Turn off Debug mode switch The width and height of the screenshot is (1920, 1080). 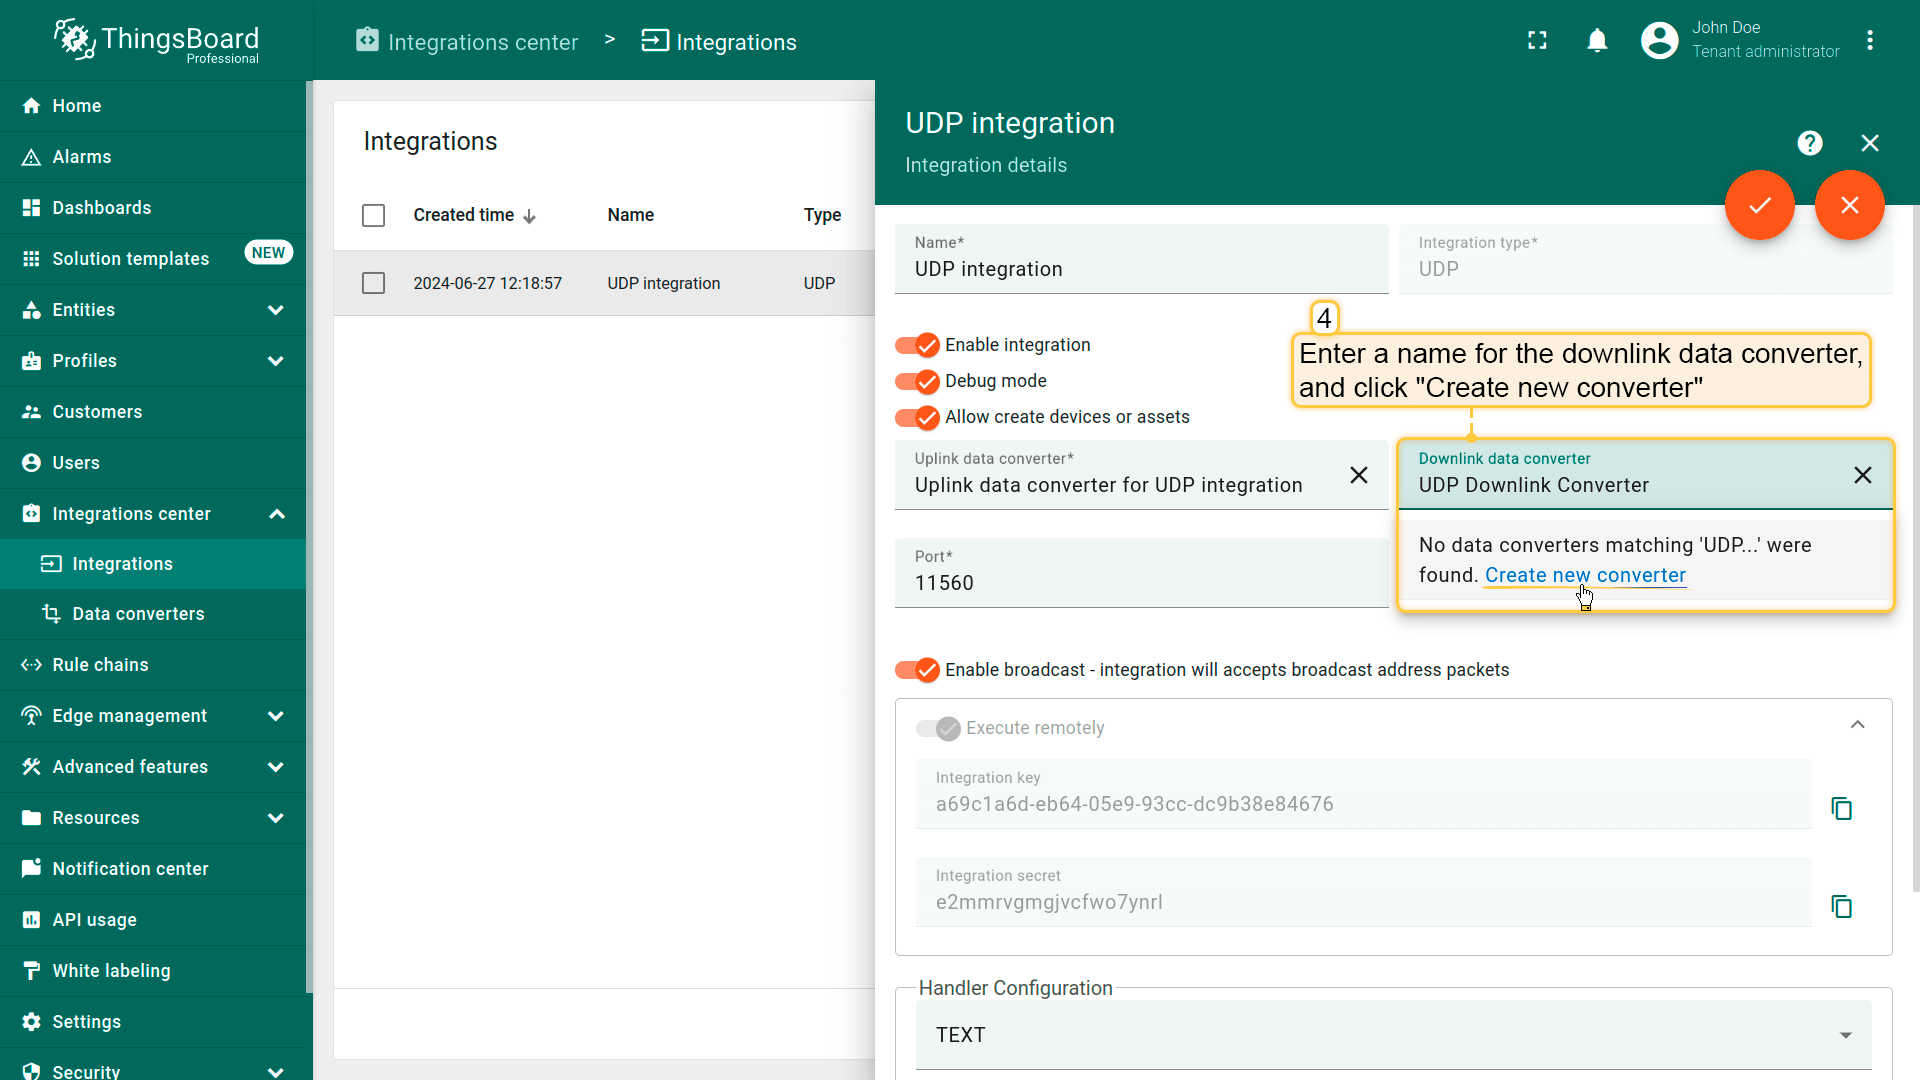pyautogui.click(x=917, y=381)
